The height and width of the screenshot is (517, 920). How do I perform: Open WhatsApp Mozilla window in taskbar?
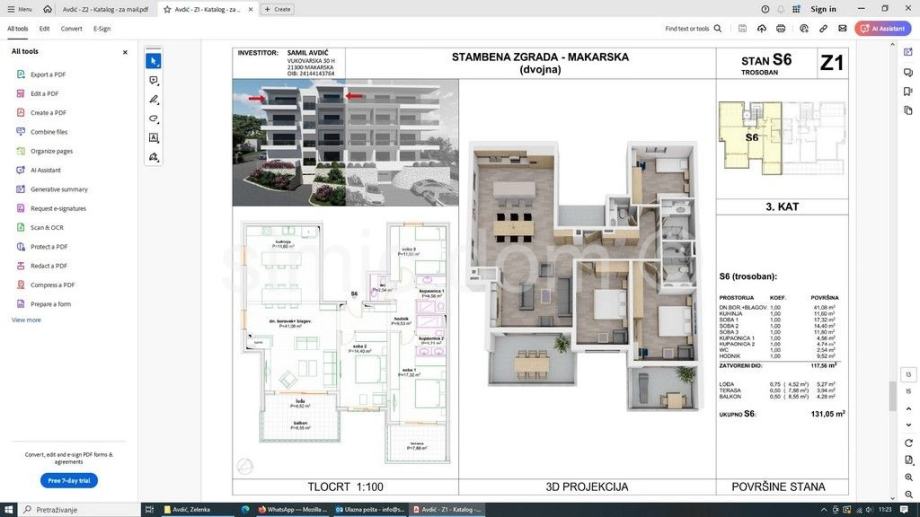pos(293,509)
